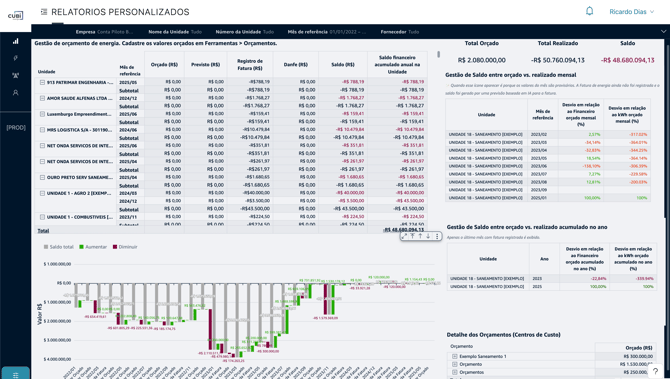
Task: Expand the Orçamentos budget row
Action: point(455,372)
